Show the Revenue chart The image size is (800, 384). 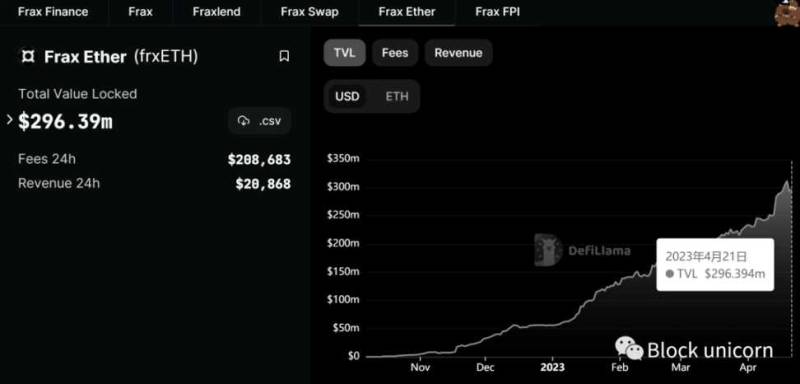click(458, 53)
